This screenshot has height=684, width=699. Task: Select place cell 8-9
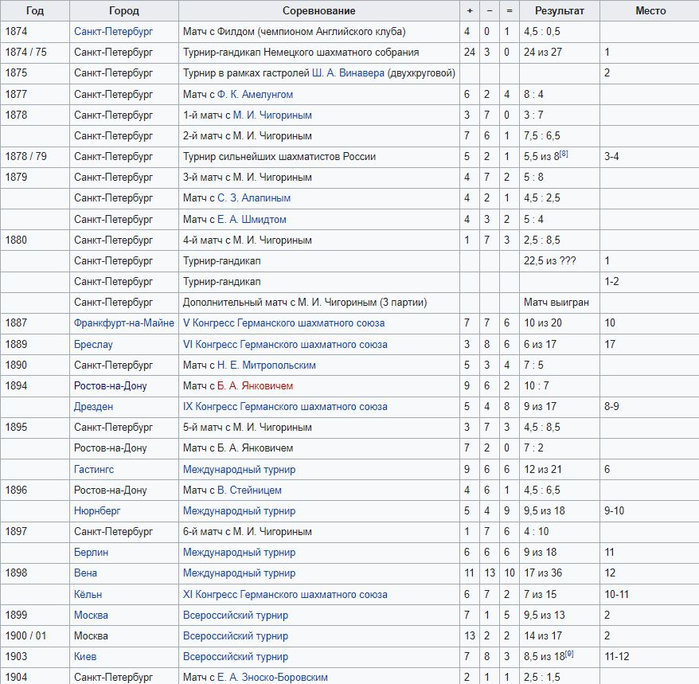coord(650,407)
